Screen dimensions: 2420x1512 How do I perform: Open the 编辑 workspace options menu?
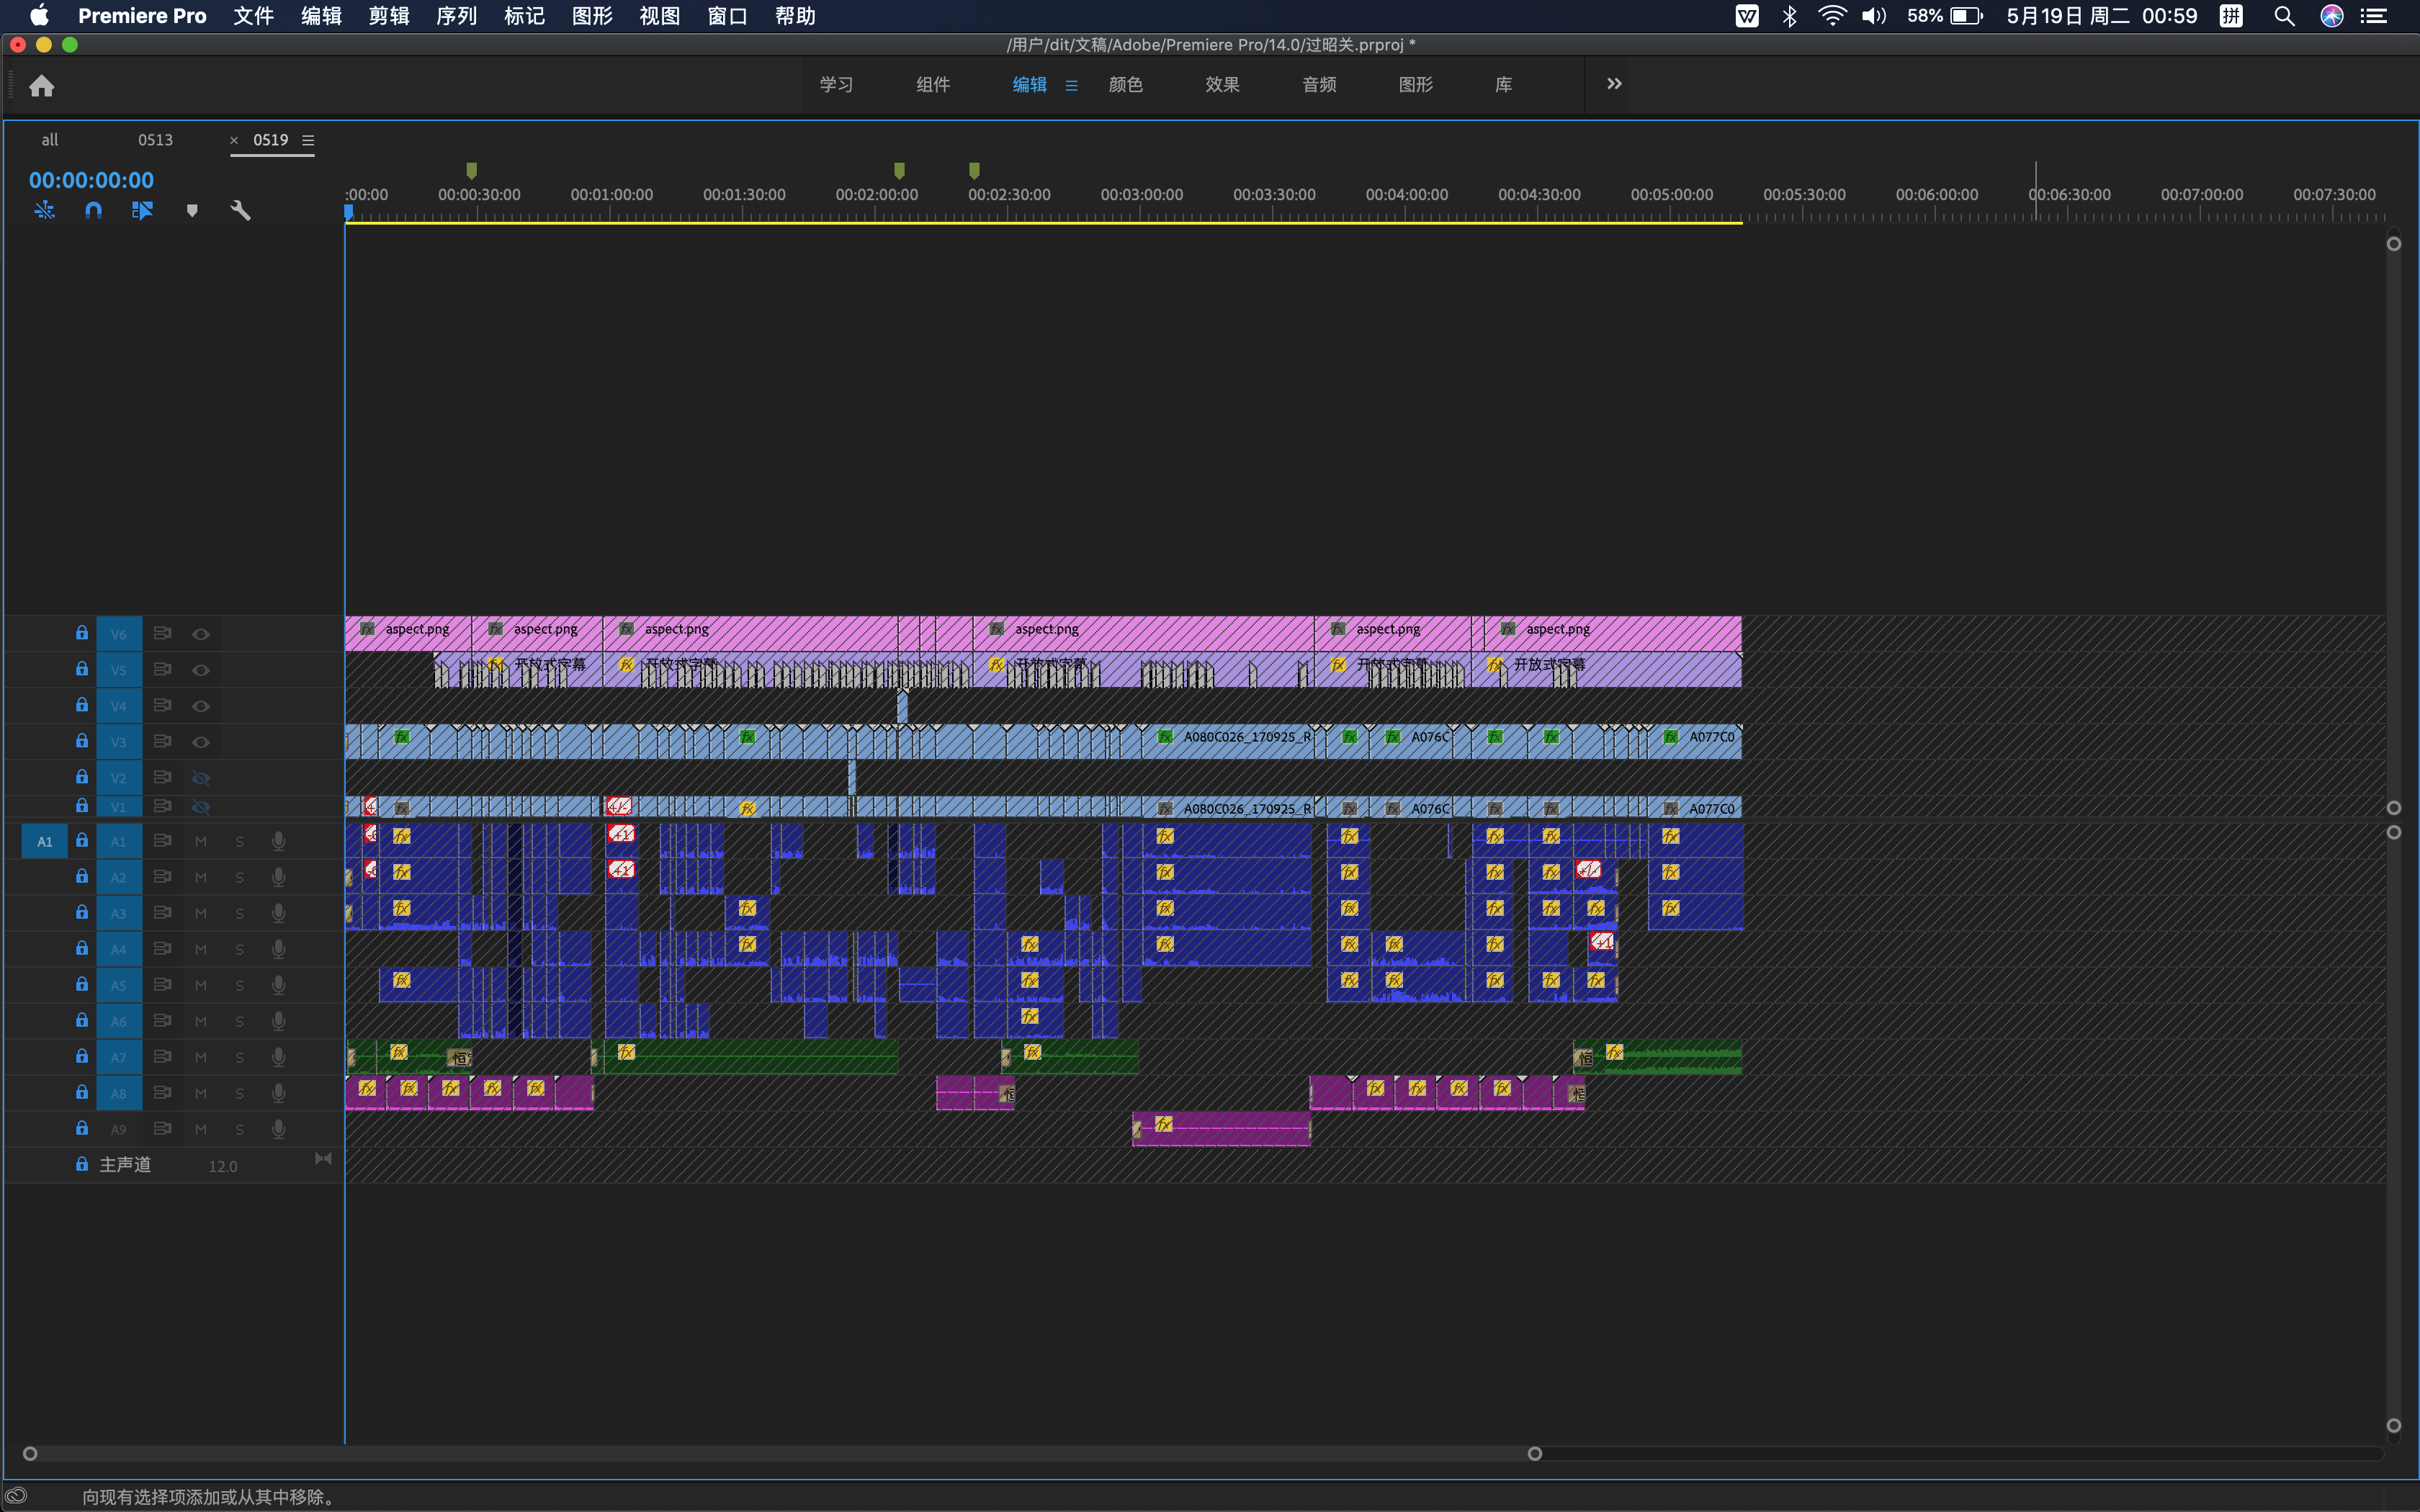coord(1072,86)
